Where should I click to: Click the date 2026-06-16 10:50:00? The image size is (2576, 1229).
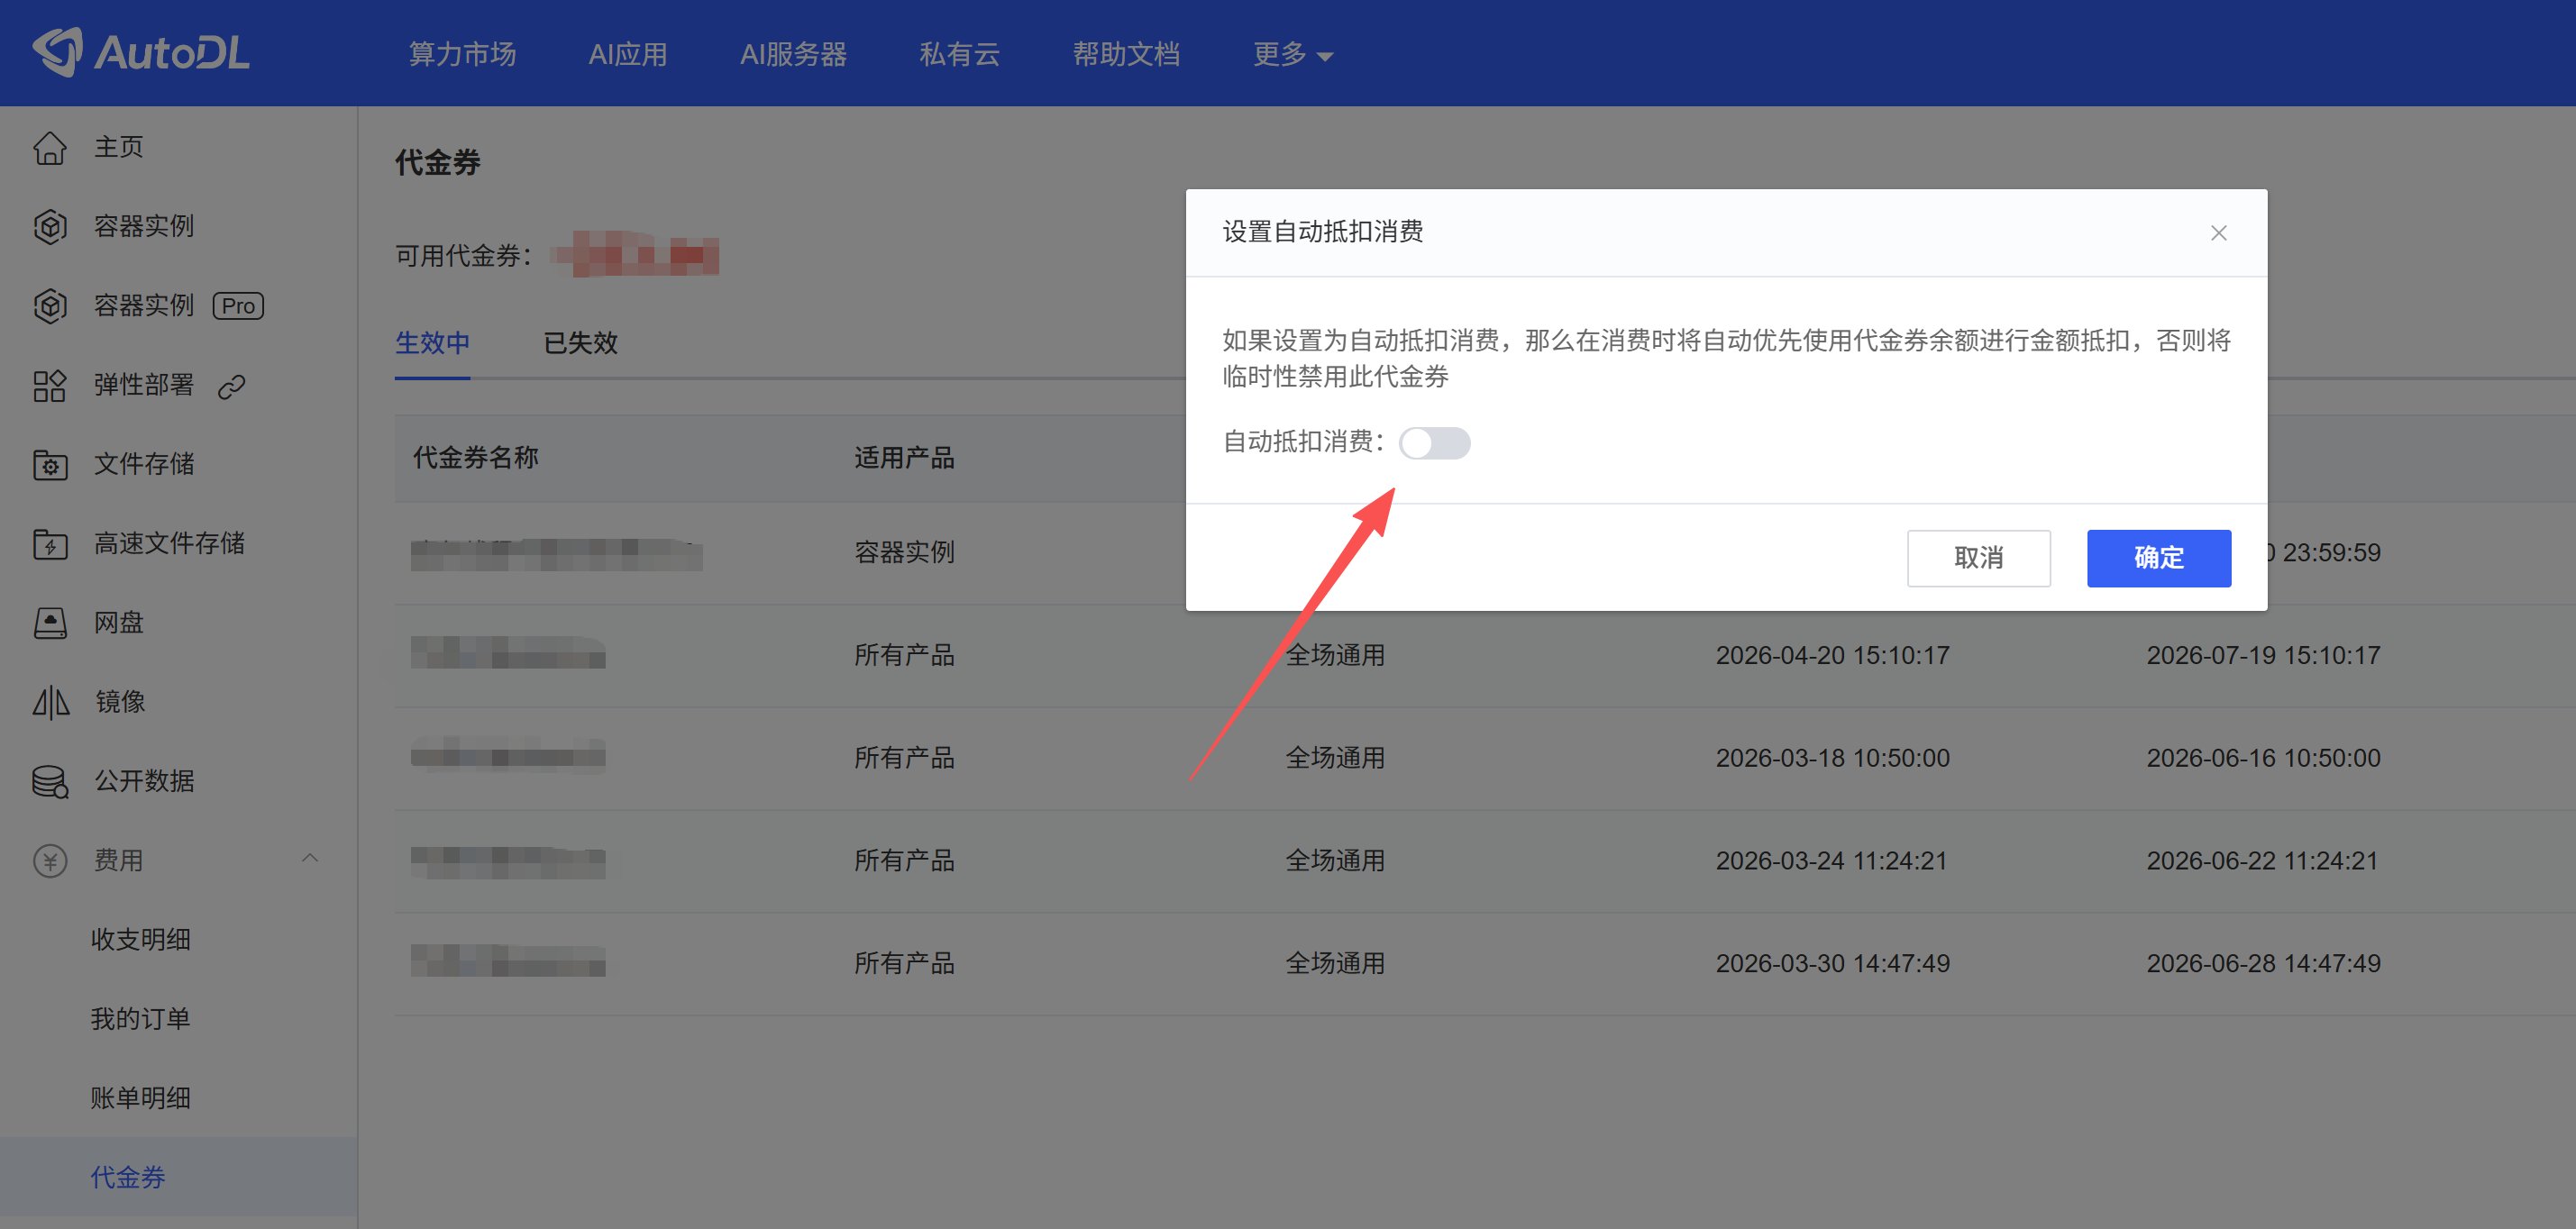2263,758
